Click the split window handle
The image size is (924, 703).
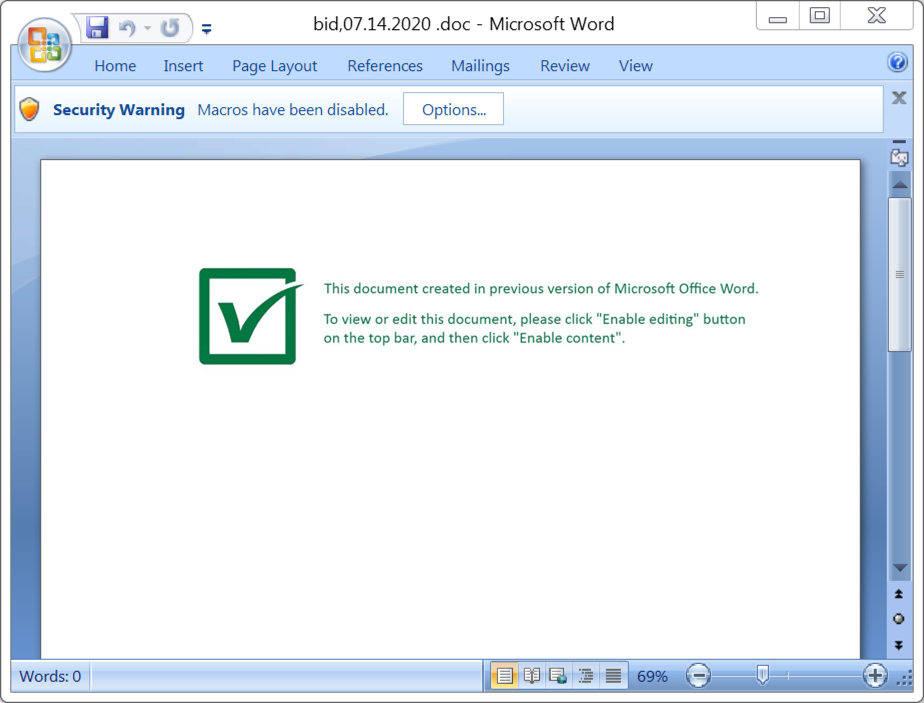[899, 142]
